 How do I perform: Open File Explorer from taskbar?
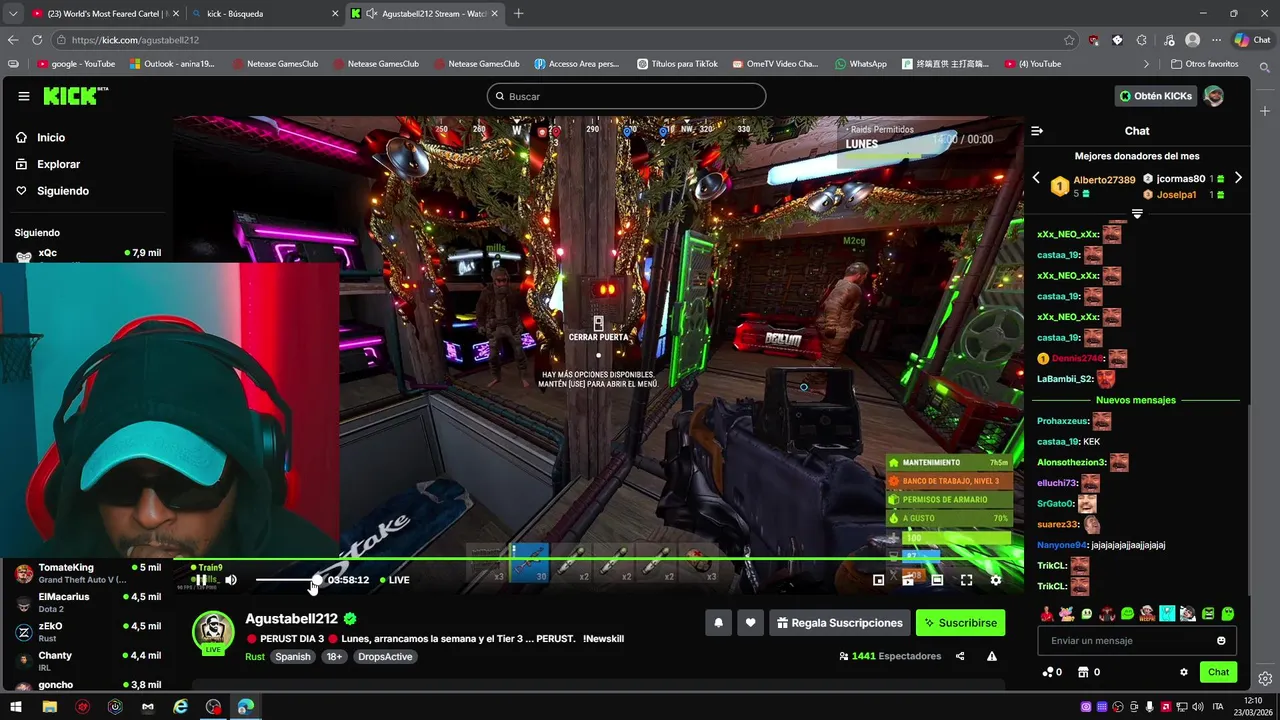tap(50, 706)
